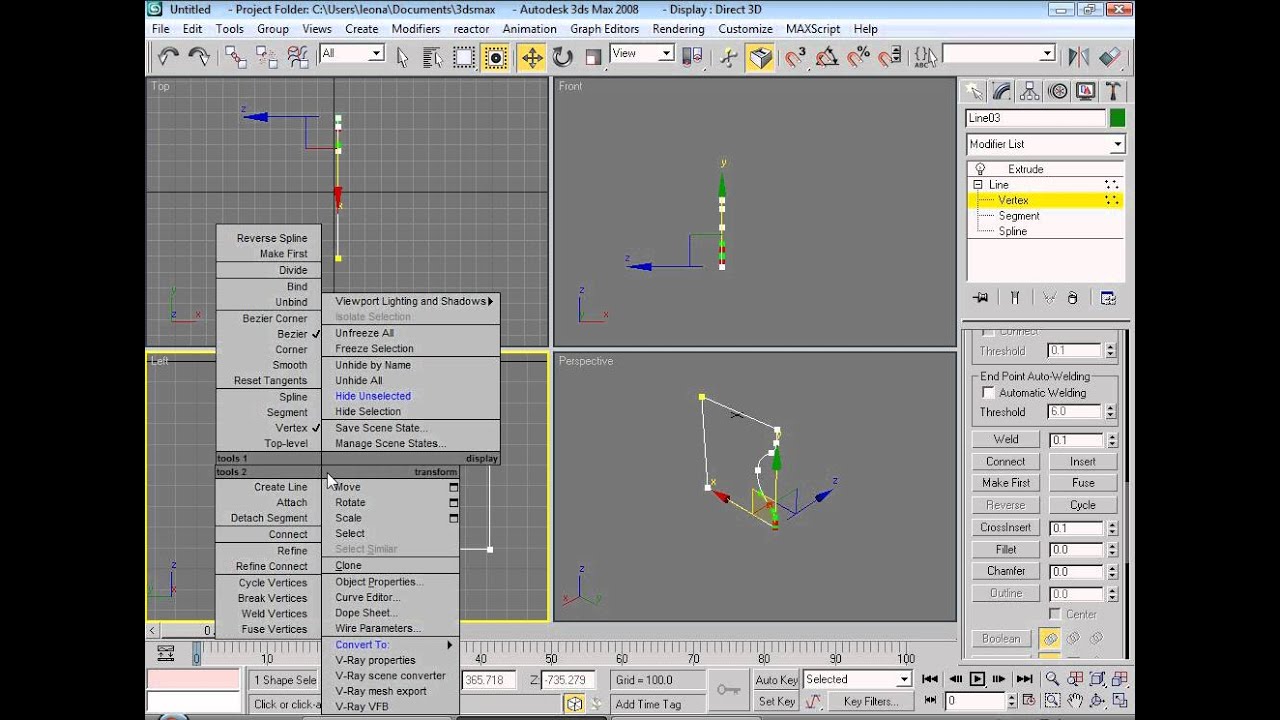Open the Move transform settings box
Screen dimensions: 1280x720
(x=453, y=487)
